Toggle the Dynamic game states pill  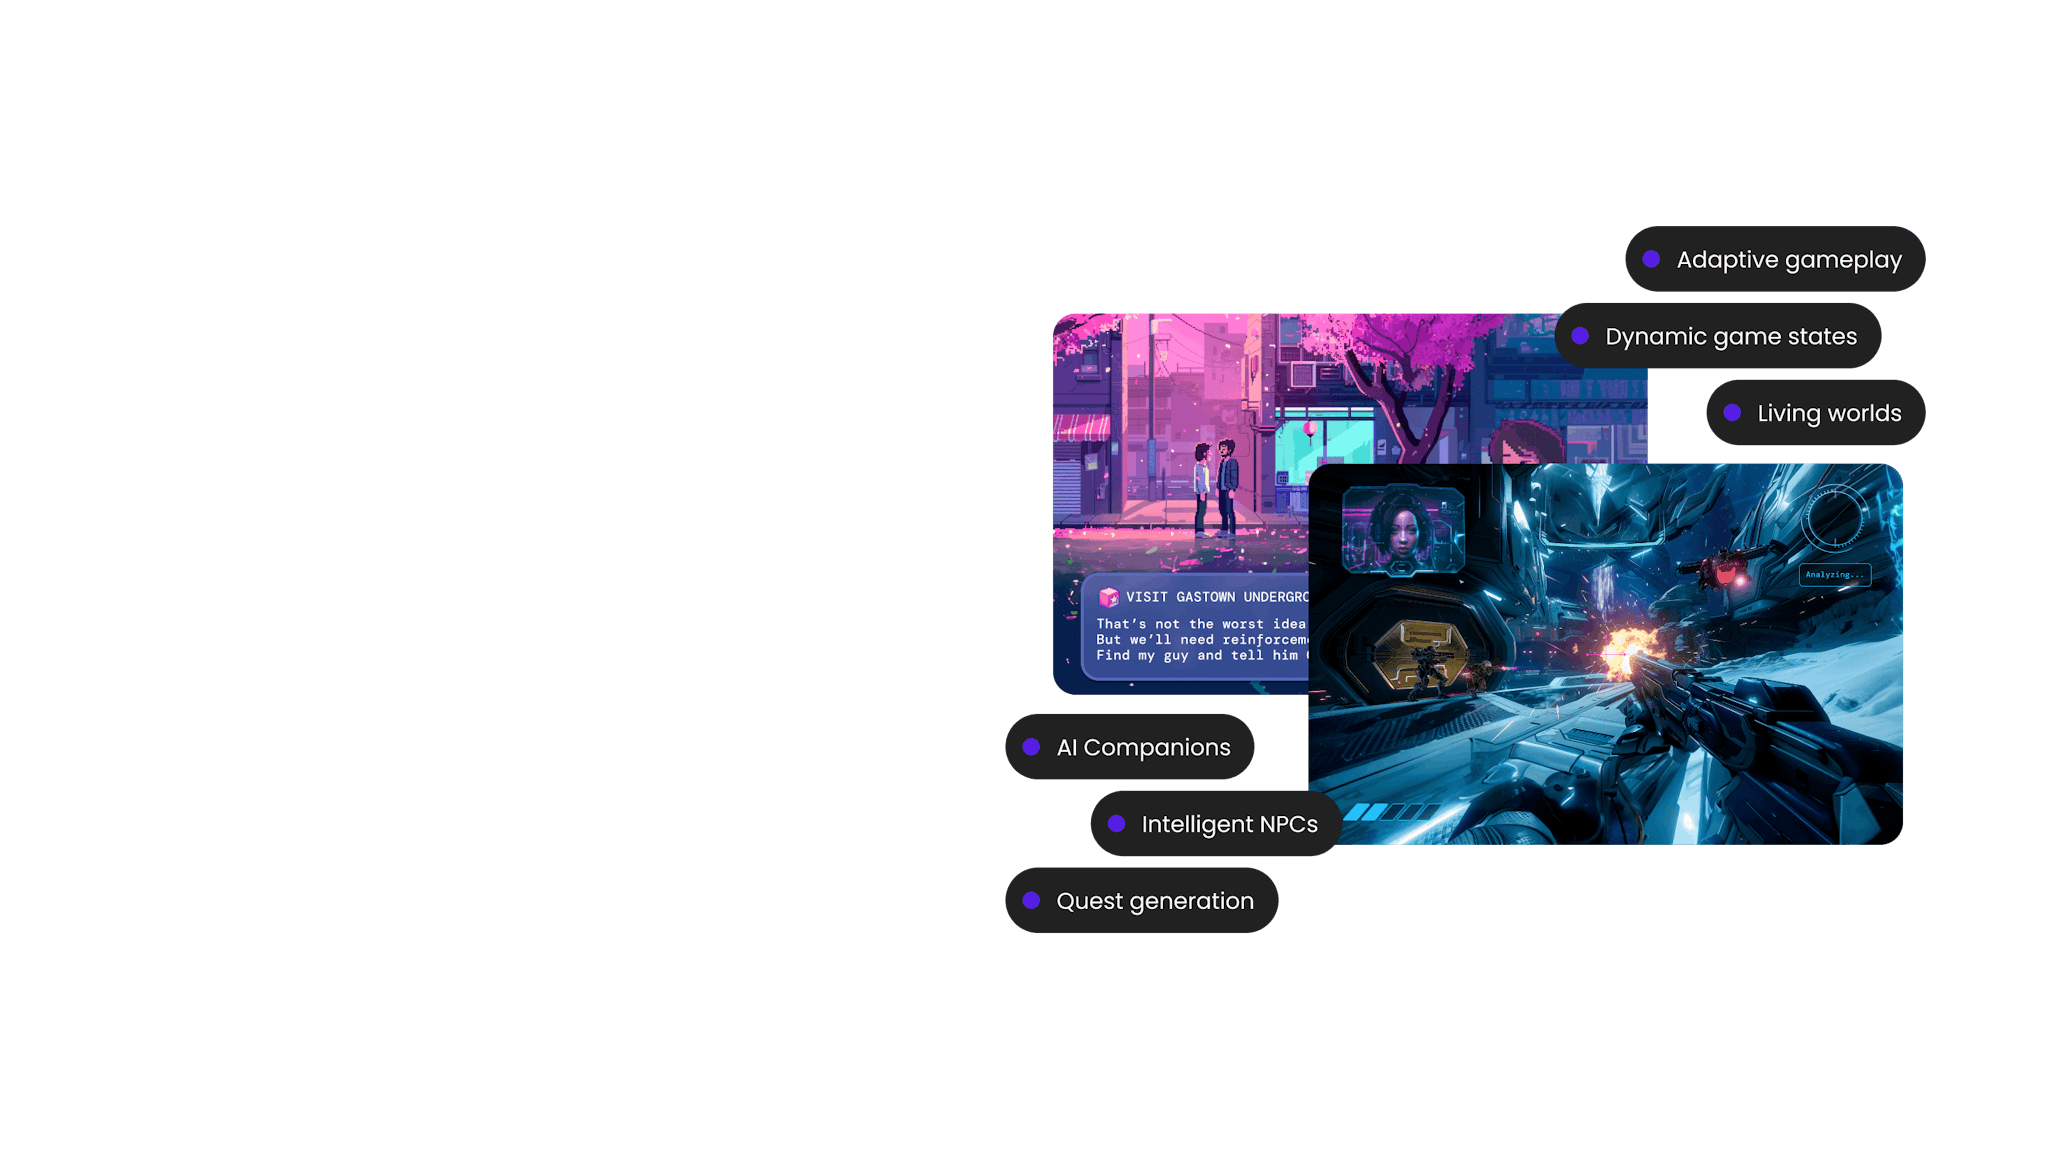tap(1720, 336)
